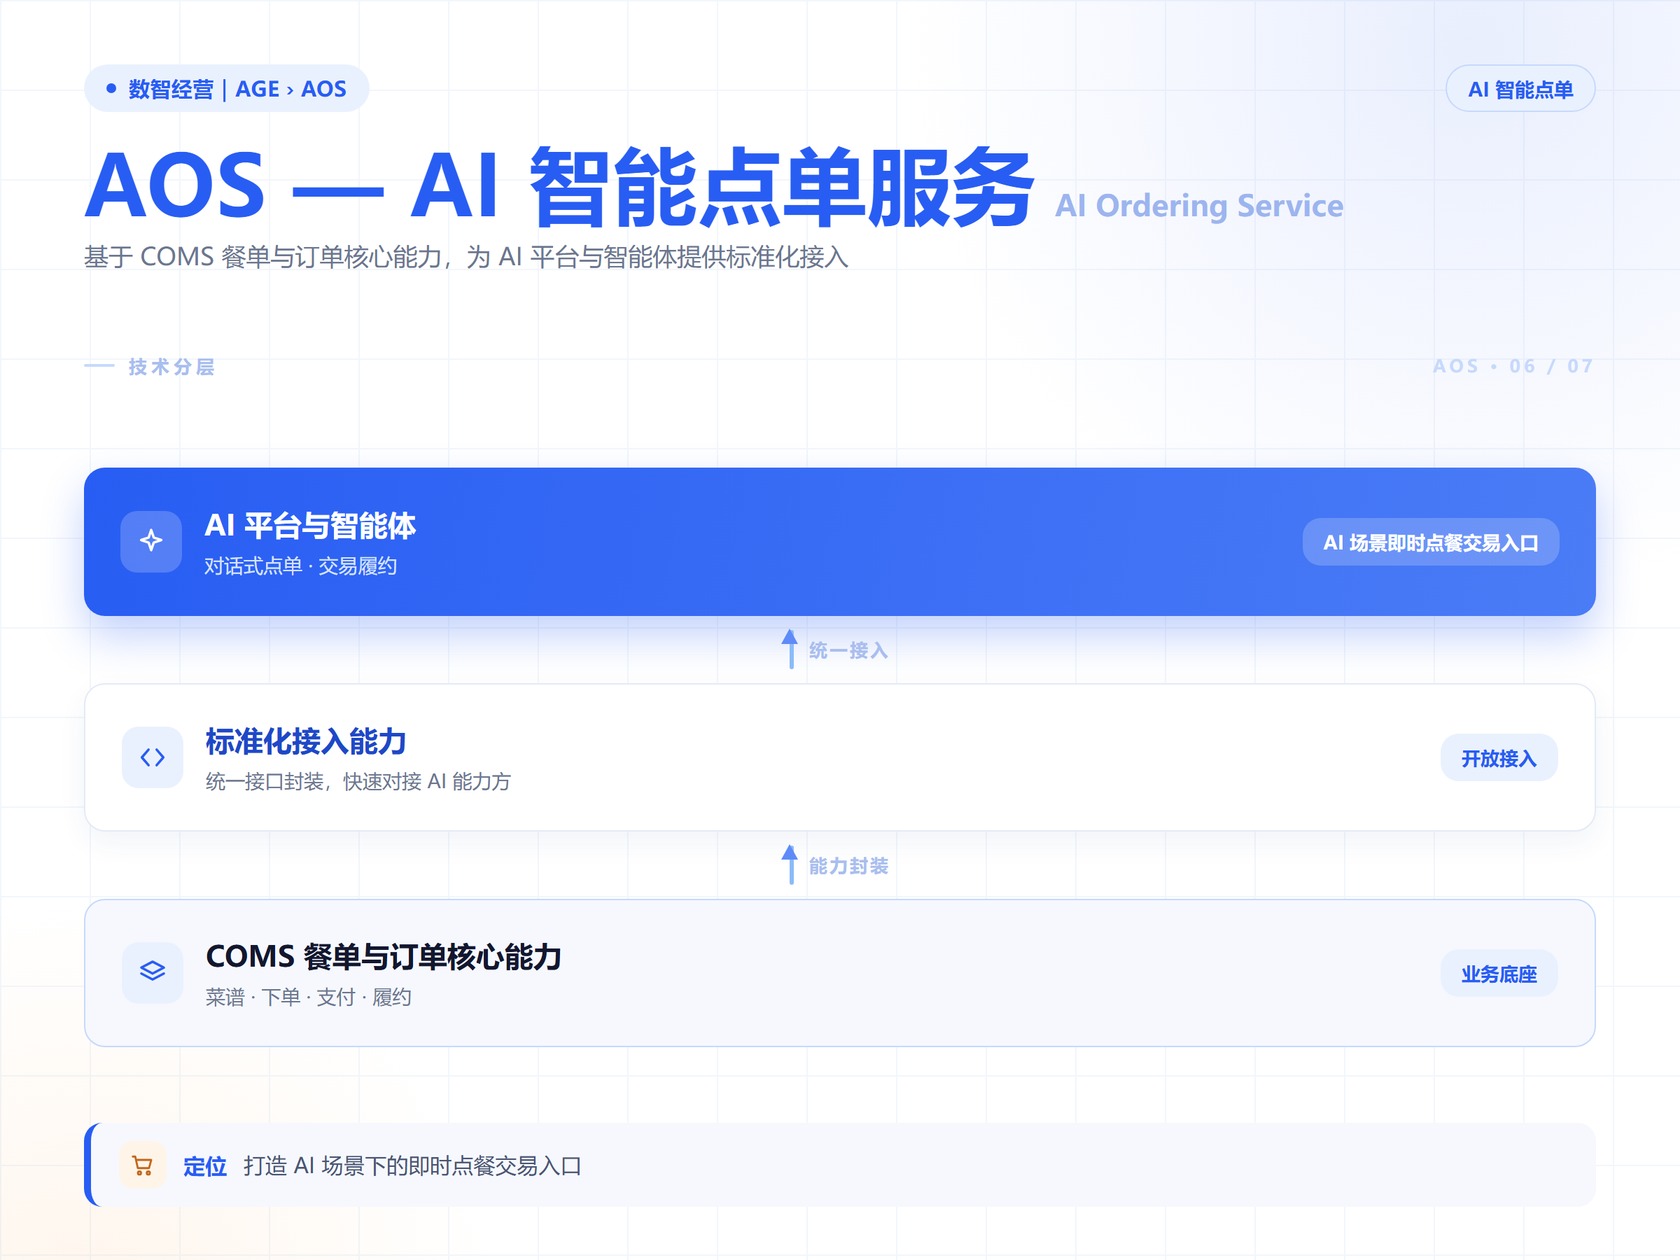Click the 业务底座 tag
This screenshot has width=1680, height=1260.
pos(1498,973)
